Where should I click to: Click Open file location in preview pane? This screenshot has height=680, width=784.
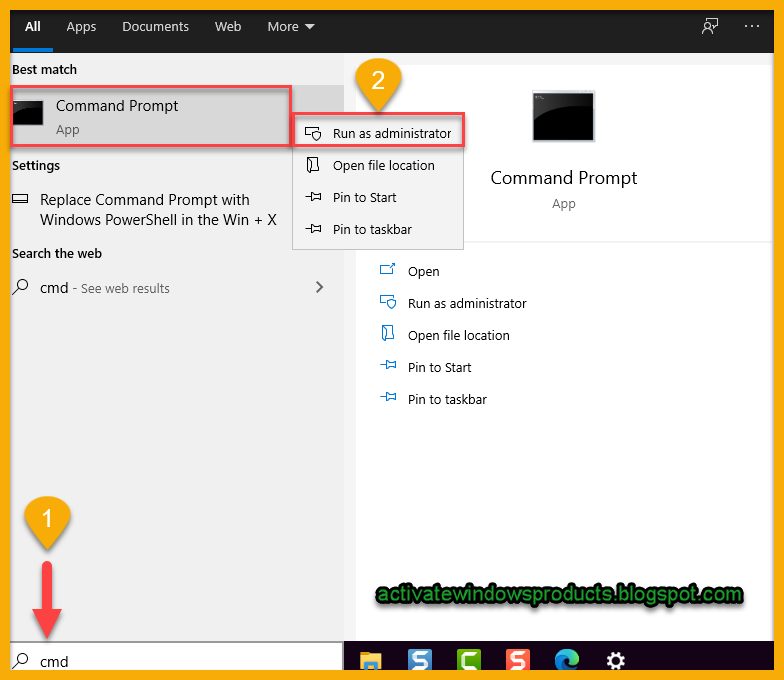tap(458, 336)
